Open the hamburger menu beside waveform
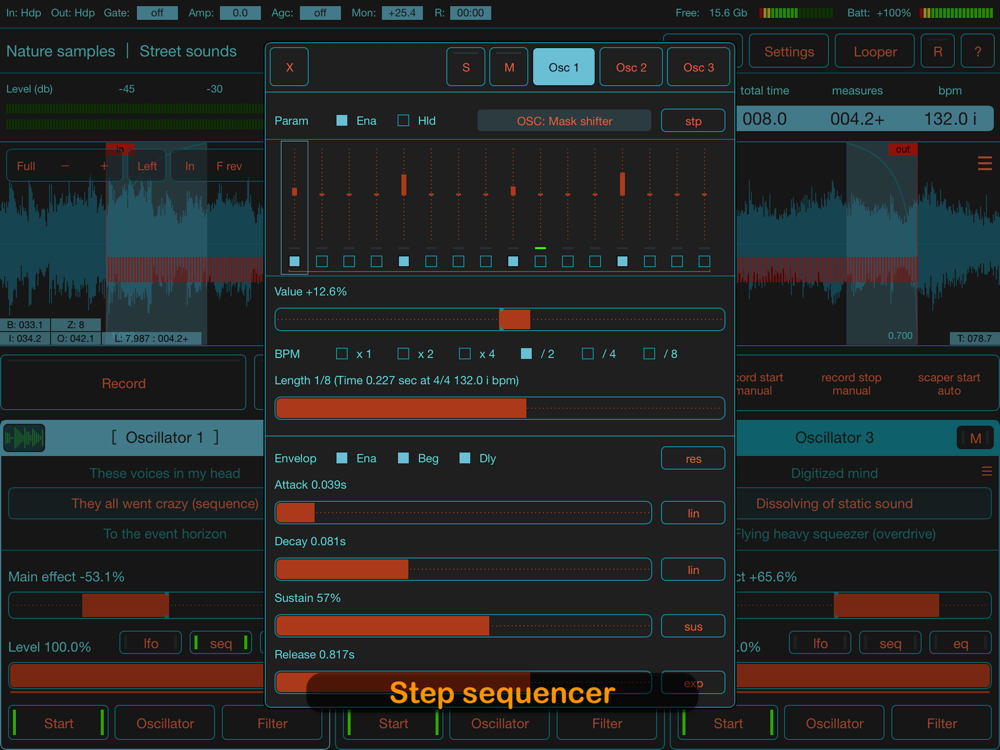1000x750 pixels. point(985,164)
